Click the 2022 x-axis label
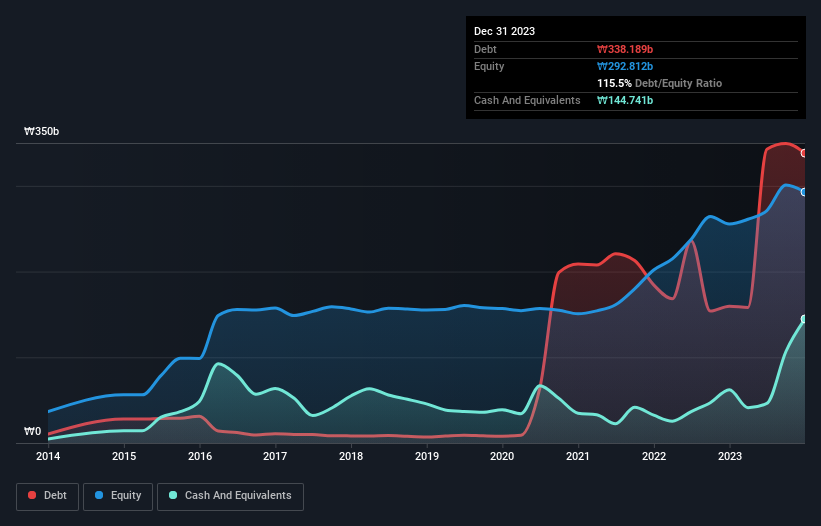 [x=654, y=456]
